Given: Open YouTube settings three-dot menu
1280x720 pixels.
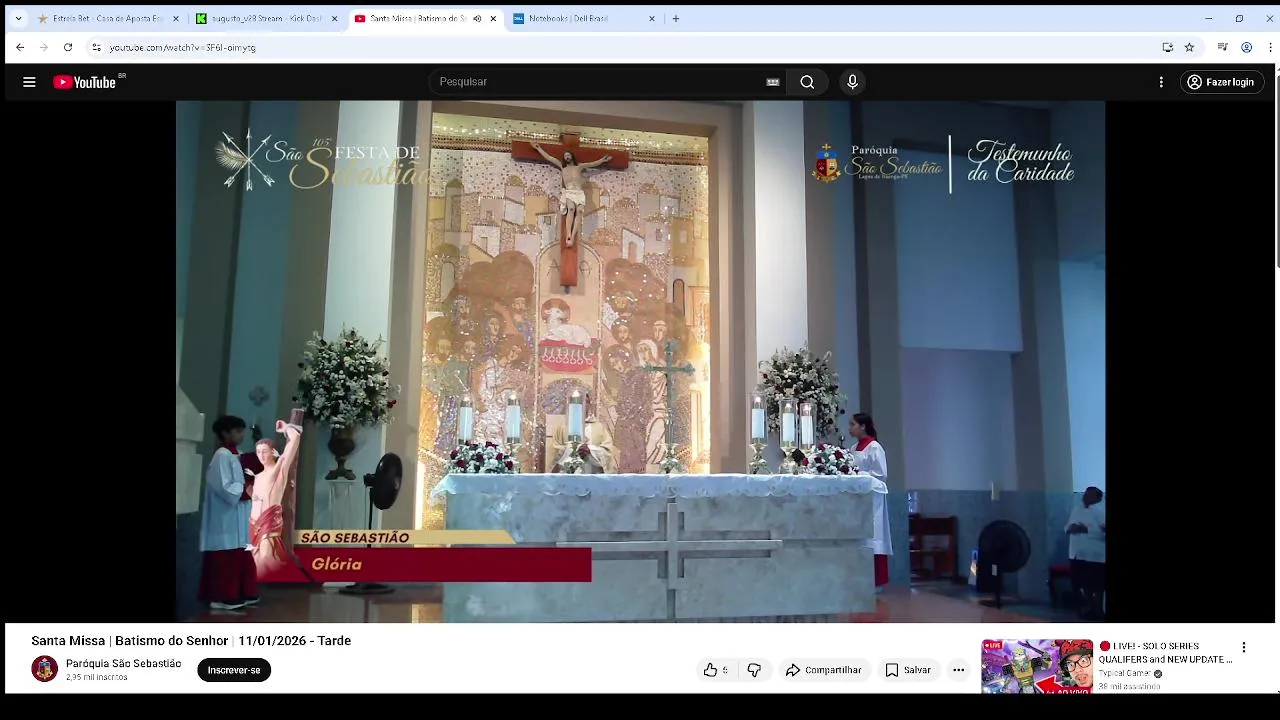Looking at the screenshot, I should [1161, 82].
